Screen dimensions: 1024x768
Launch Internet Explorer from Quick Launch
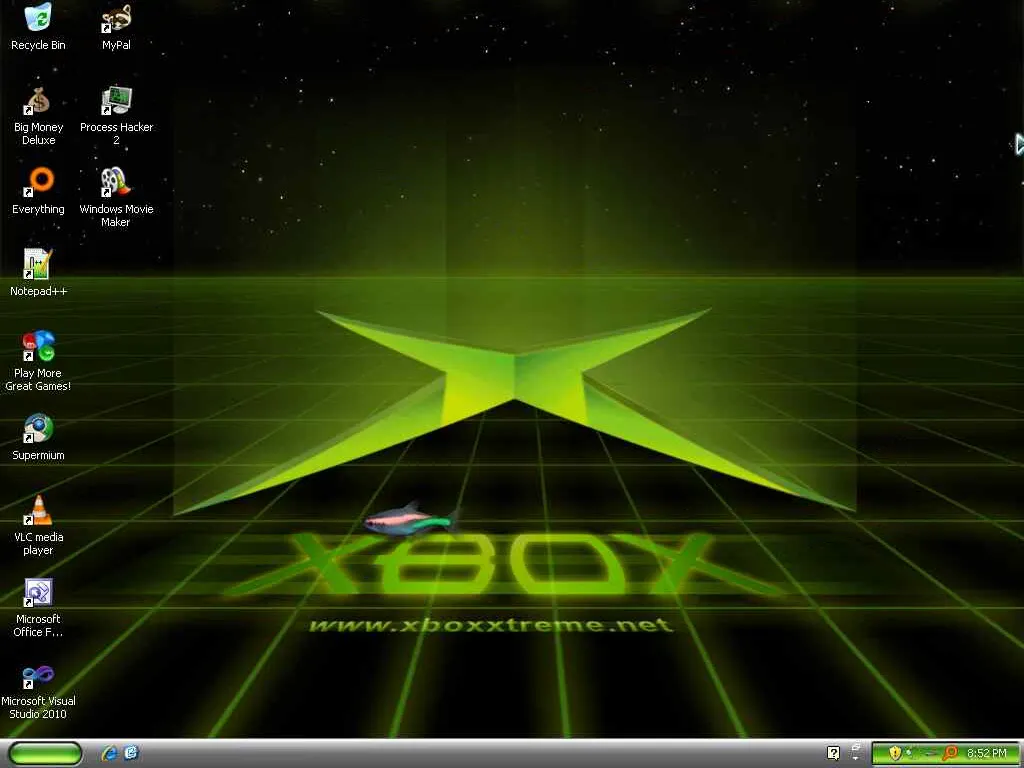pos(110,753)
